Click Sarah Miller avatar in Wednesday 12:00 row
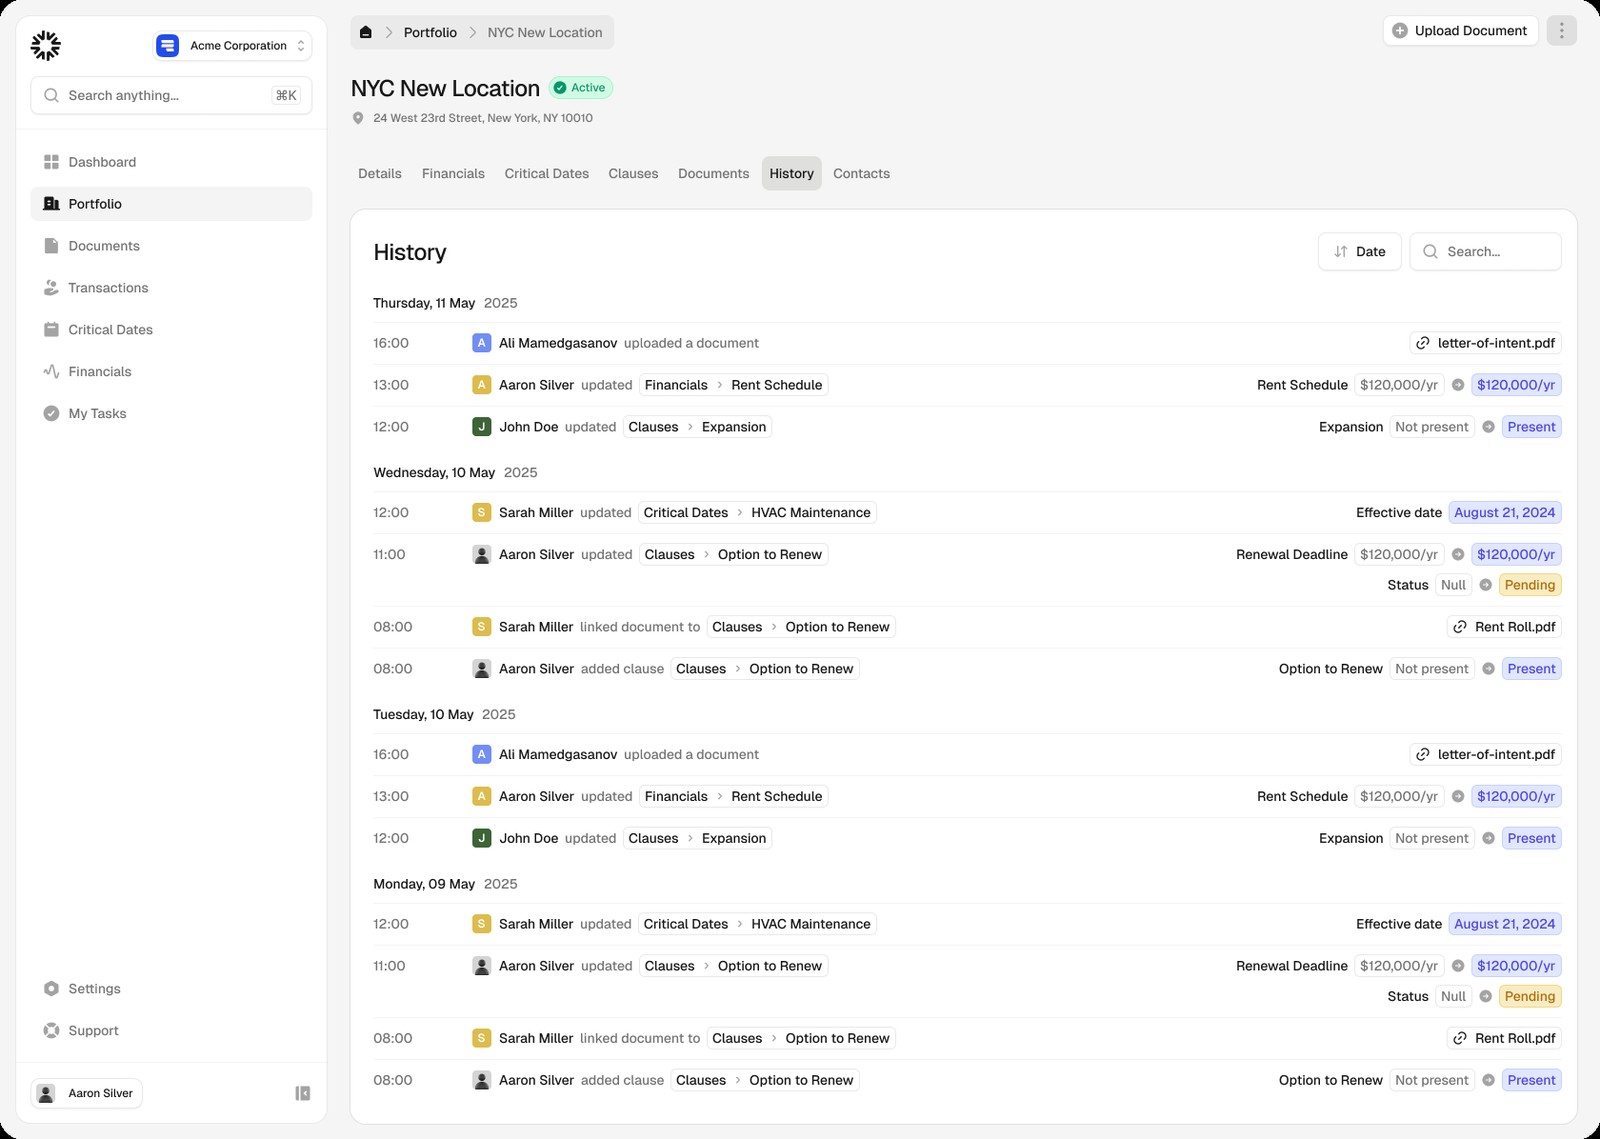This screenshot has width=1600, height=1139. [x=481, y=513]
